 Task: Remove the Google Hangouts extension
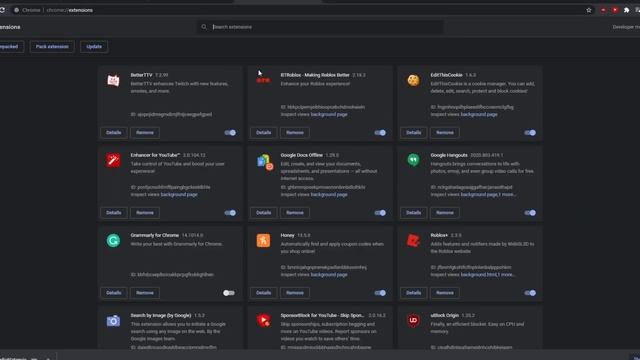point(445,213)
